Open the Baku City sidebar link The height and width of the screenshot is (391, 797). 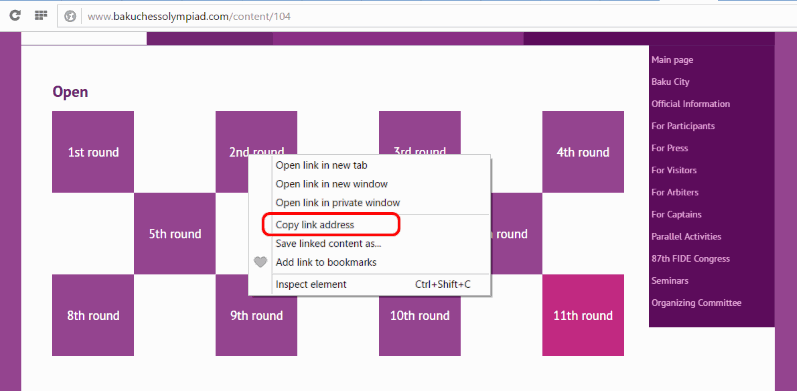[670, 82]
